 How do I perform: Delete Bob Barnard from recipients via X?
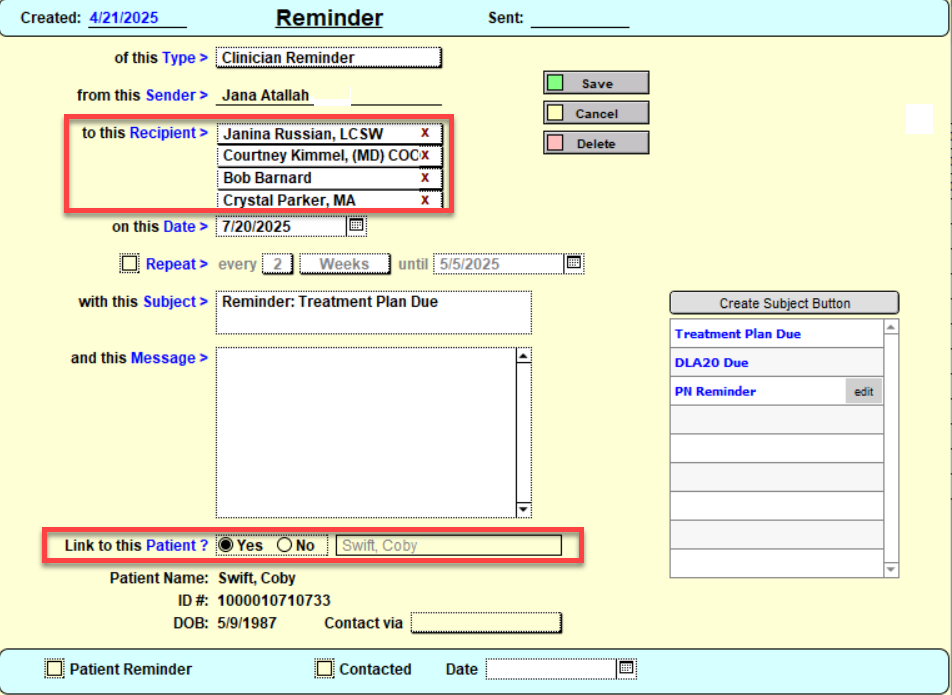coord(425,178)
